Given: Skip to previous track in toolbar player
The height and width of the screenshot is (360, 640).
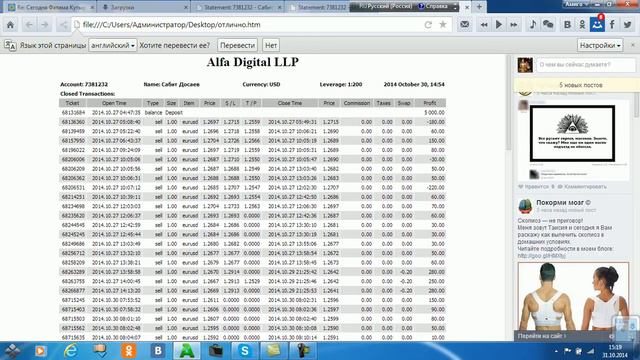Looking at the screenshot, I should 484,25.
